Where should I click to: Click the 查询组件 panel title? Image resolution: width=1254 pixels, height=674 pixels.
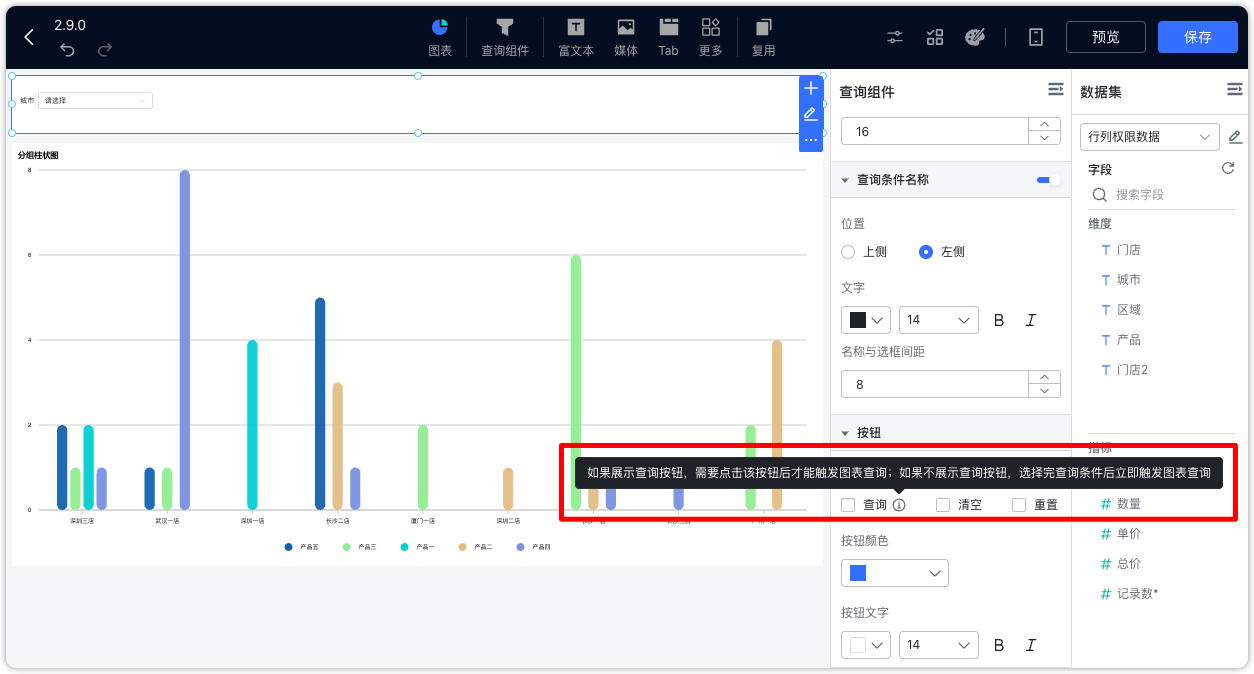[x=867, y=90]
